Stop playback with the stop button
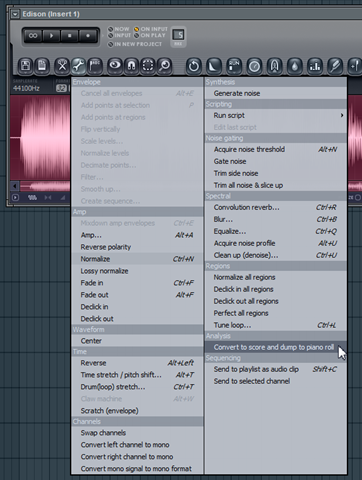 click(69, 36)
